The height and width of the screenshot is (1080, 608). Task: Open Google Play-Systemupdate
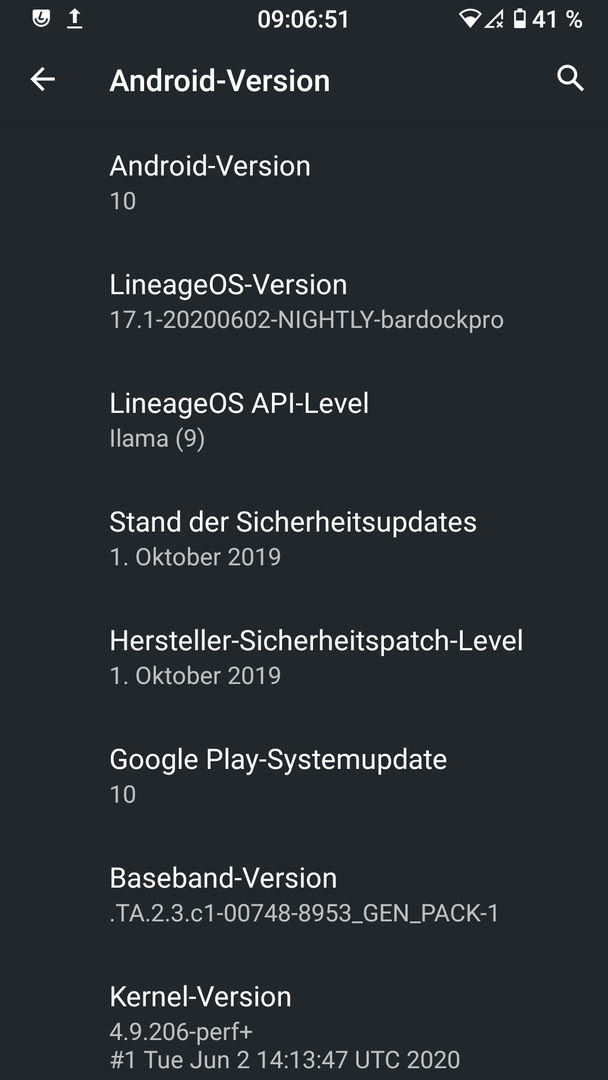pos(304,775)
